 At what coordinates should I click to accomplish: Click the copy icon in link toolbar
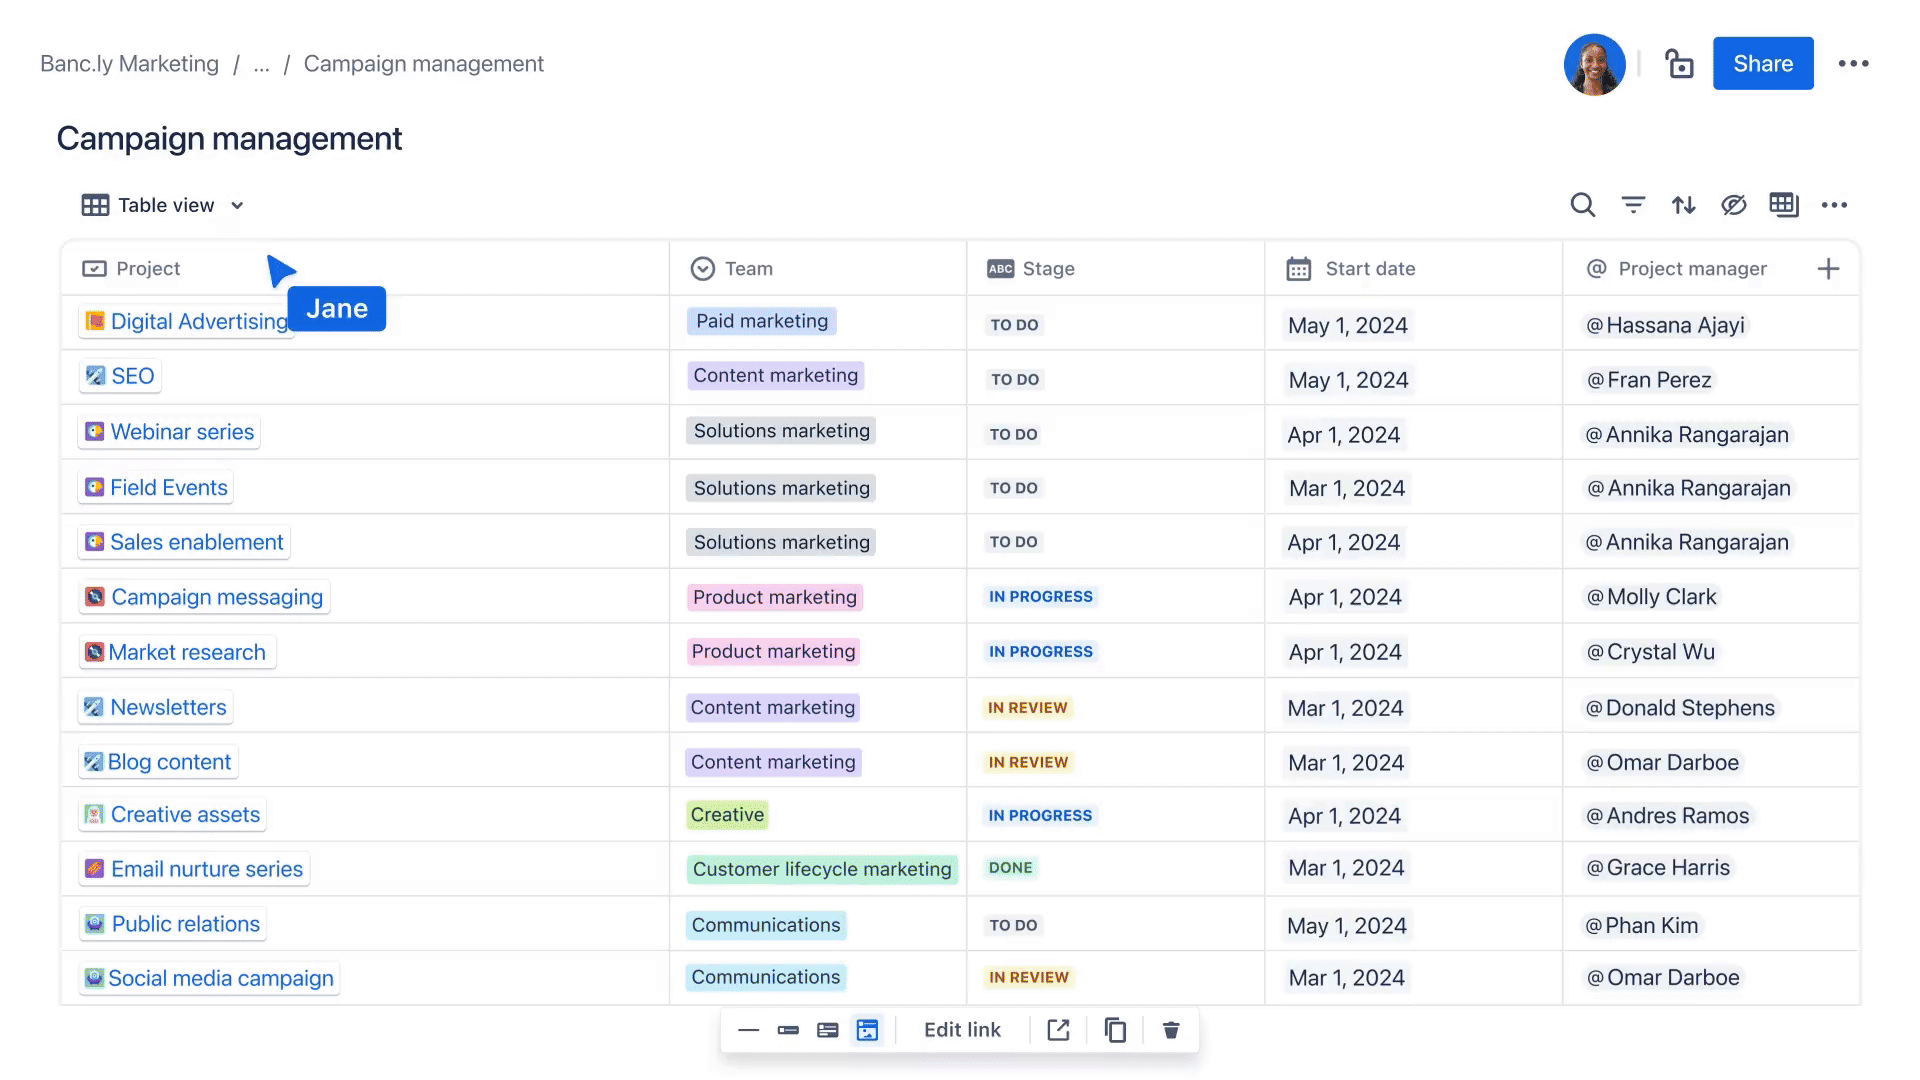point(1113,1030)
